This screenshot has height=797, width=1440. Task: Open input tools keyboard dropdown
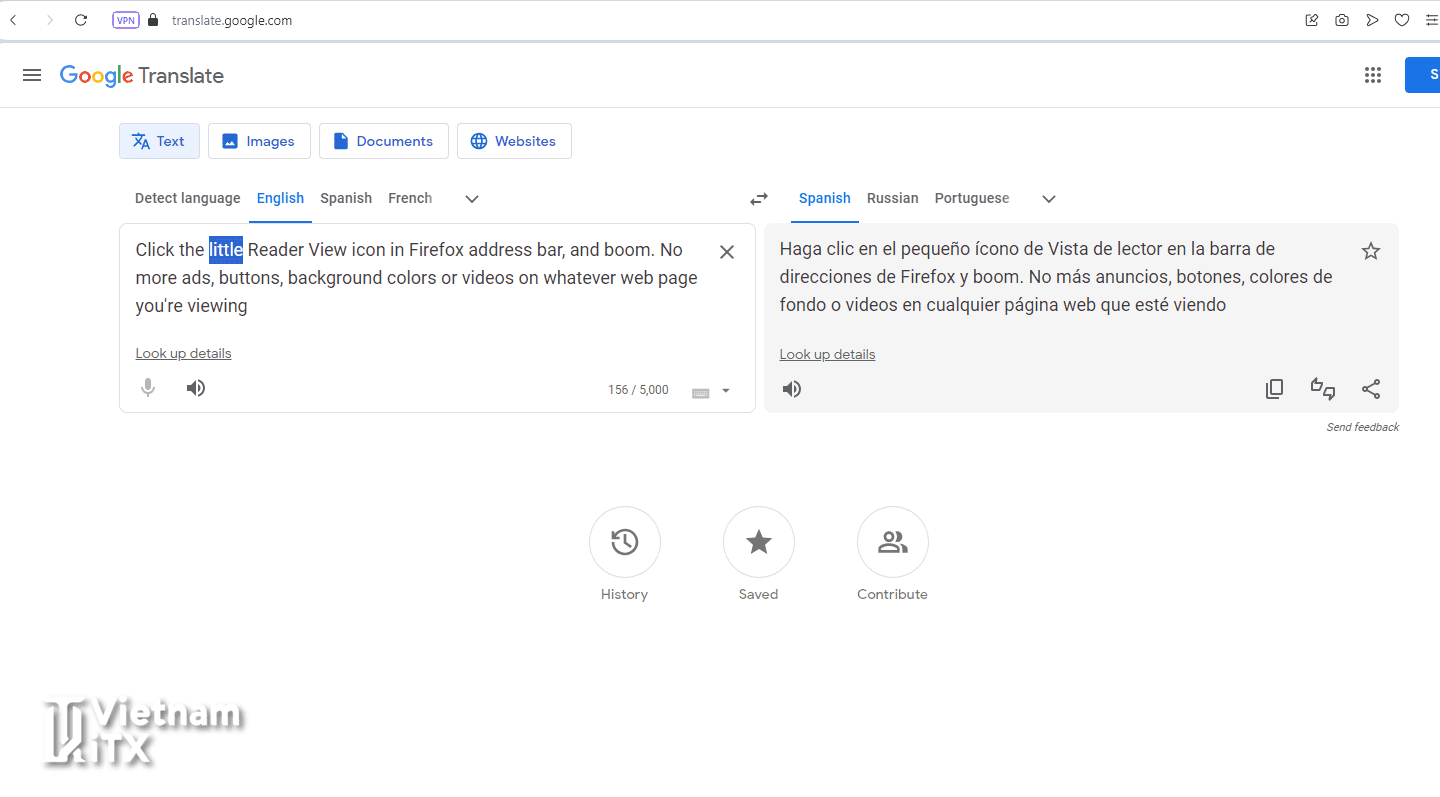pyautogui.click(x=726, y=391)
